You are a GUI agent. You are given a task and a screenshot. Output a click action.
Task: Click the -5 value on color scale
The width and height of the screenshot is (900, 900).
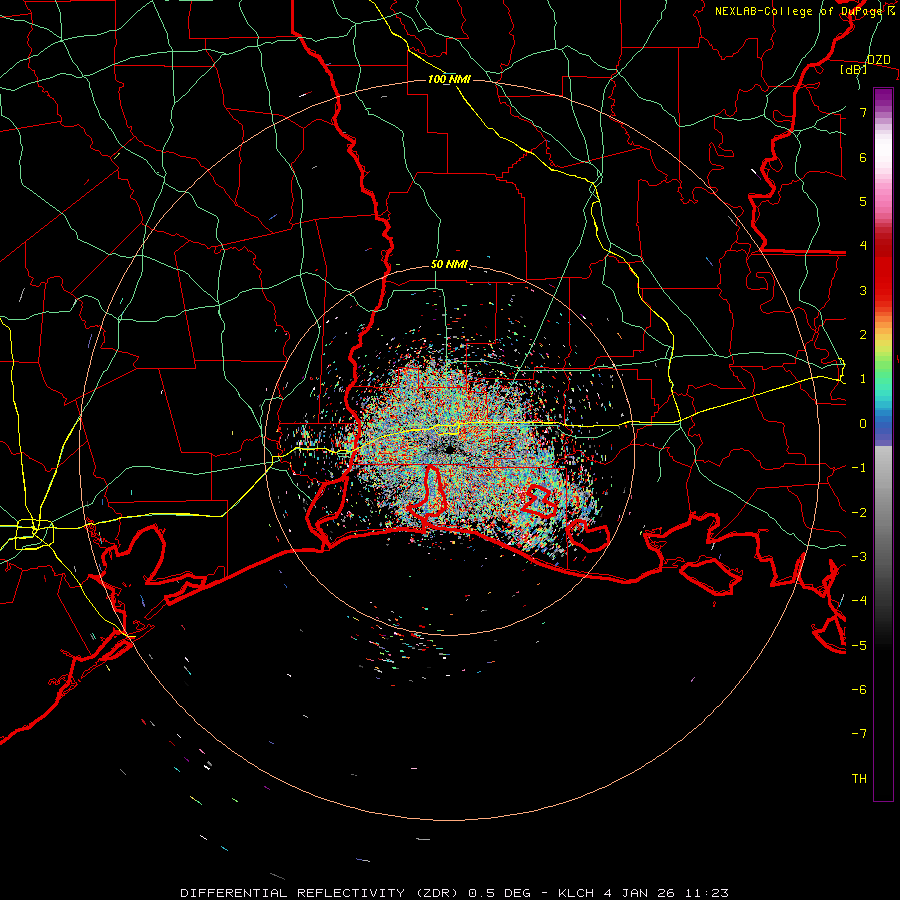click(x=859, y=645)
